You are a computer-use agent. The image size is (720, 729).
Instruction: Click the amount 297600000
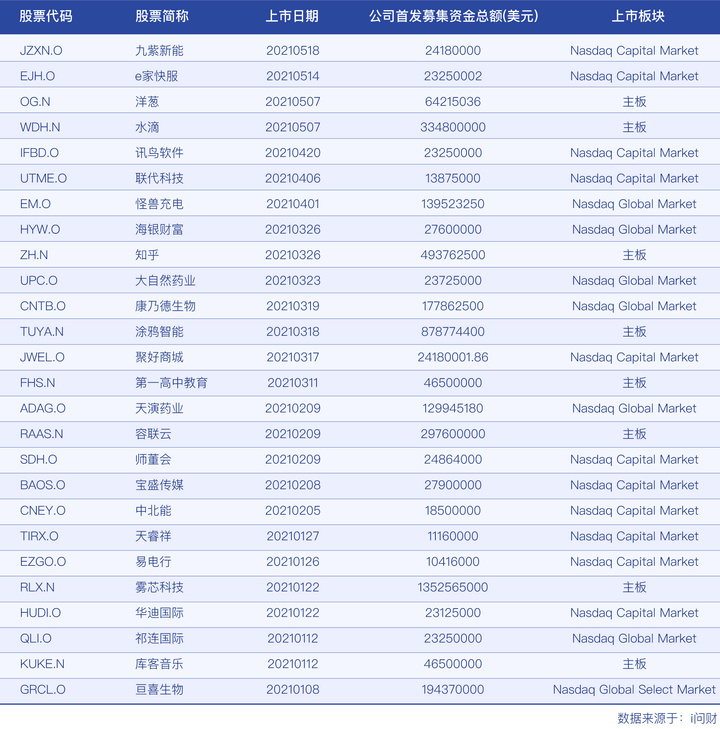pyautogui.click(x=453, y=434)
